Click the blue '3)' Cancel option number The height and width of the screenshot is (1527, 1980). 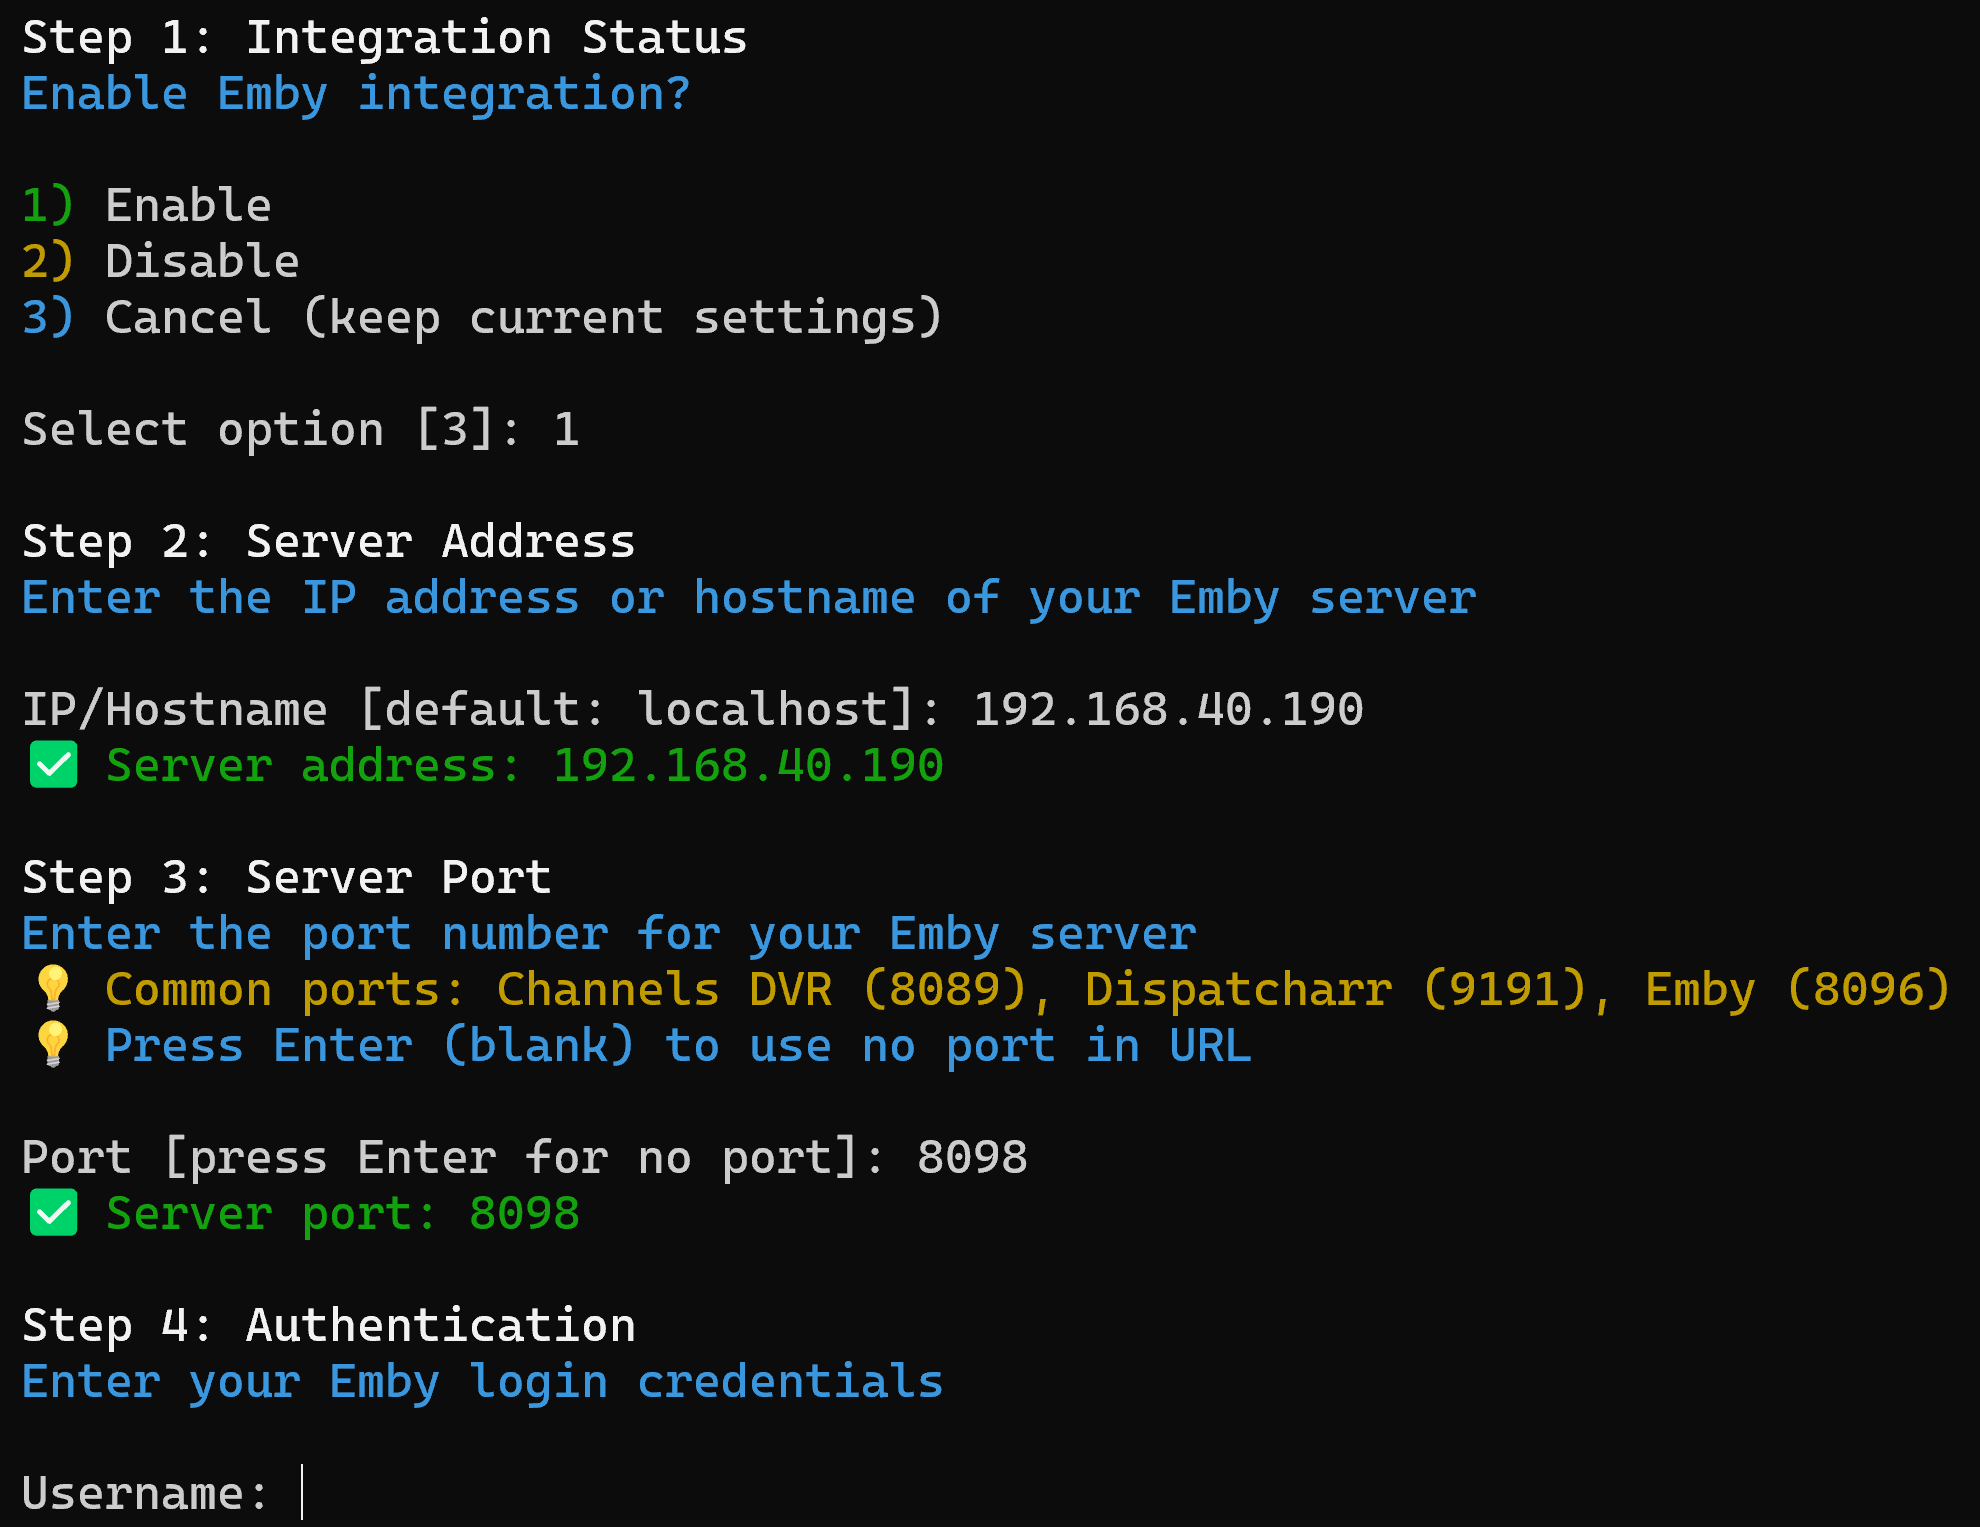tap(47, 318)
